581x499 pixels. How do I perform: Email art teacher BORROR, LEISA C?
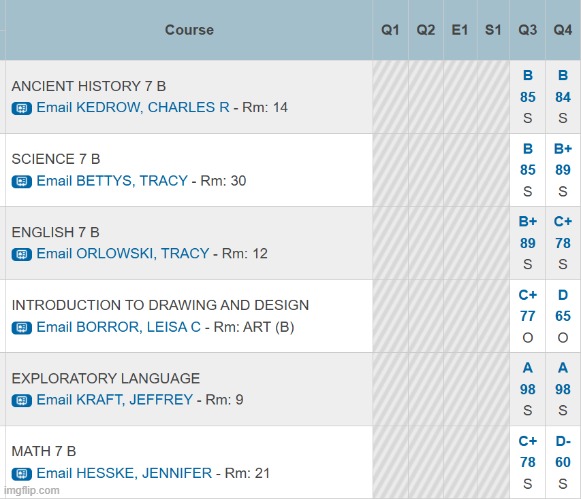[x=119, y=327]
